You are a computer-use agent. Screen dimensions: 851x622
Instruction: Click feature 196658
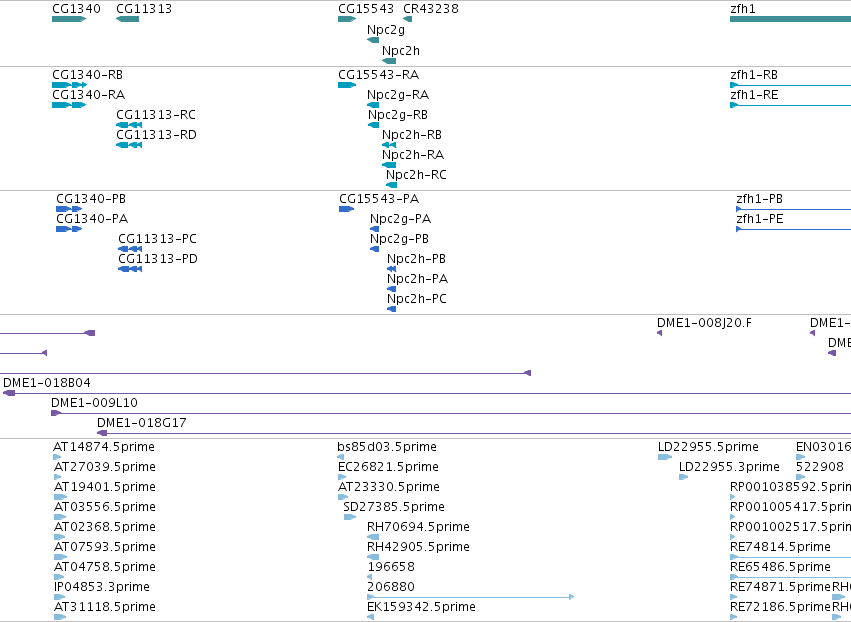click(391, 567)
